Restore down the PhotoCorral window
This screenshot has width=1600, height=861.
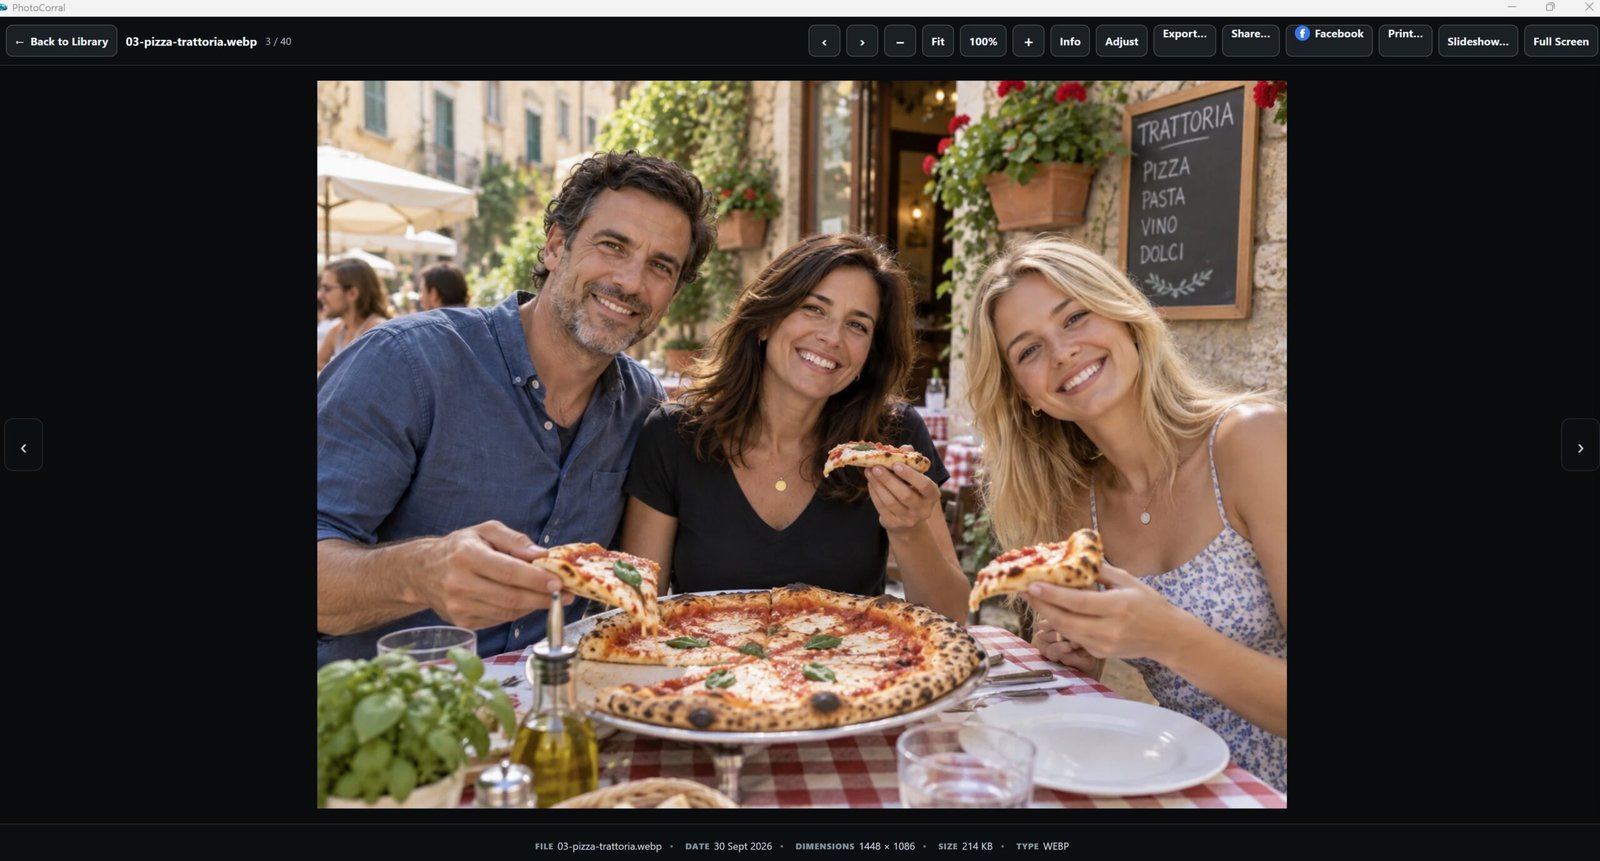click(x=1550, y=7)
